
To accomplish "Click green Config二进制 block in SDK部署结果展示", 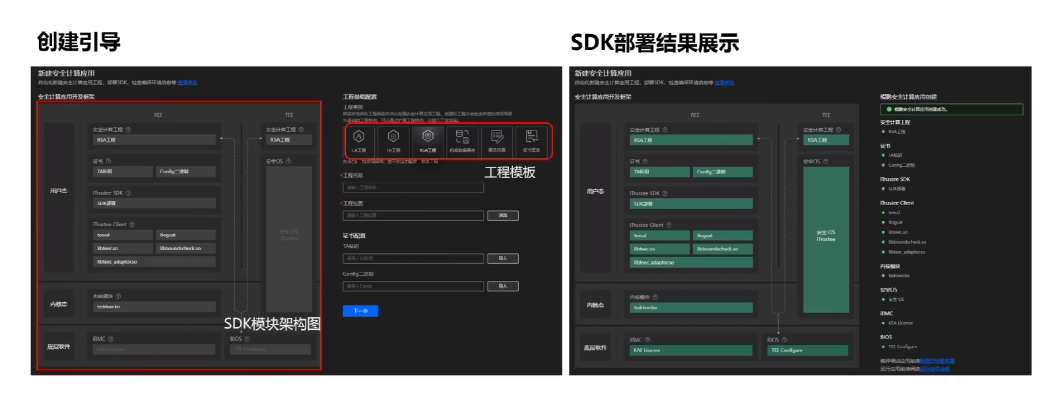I will coord(723,172).
